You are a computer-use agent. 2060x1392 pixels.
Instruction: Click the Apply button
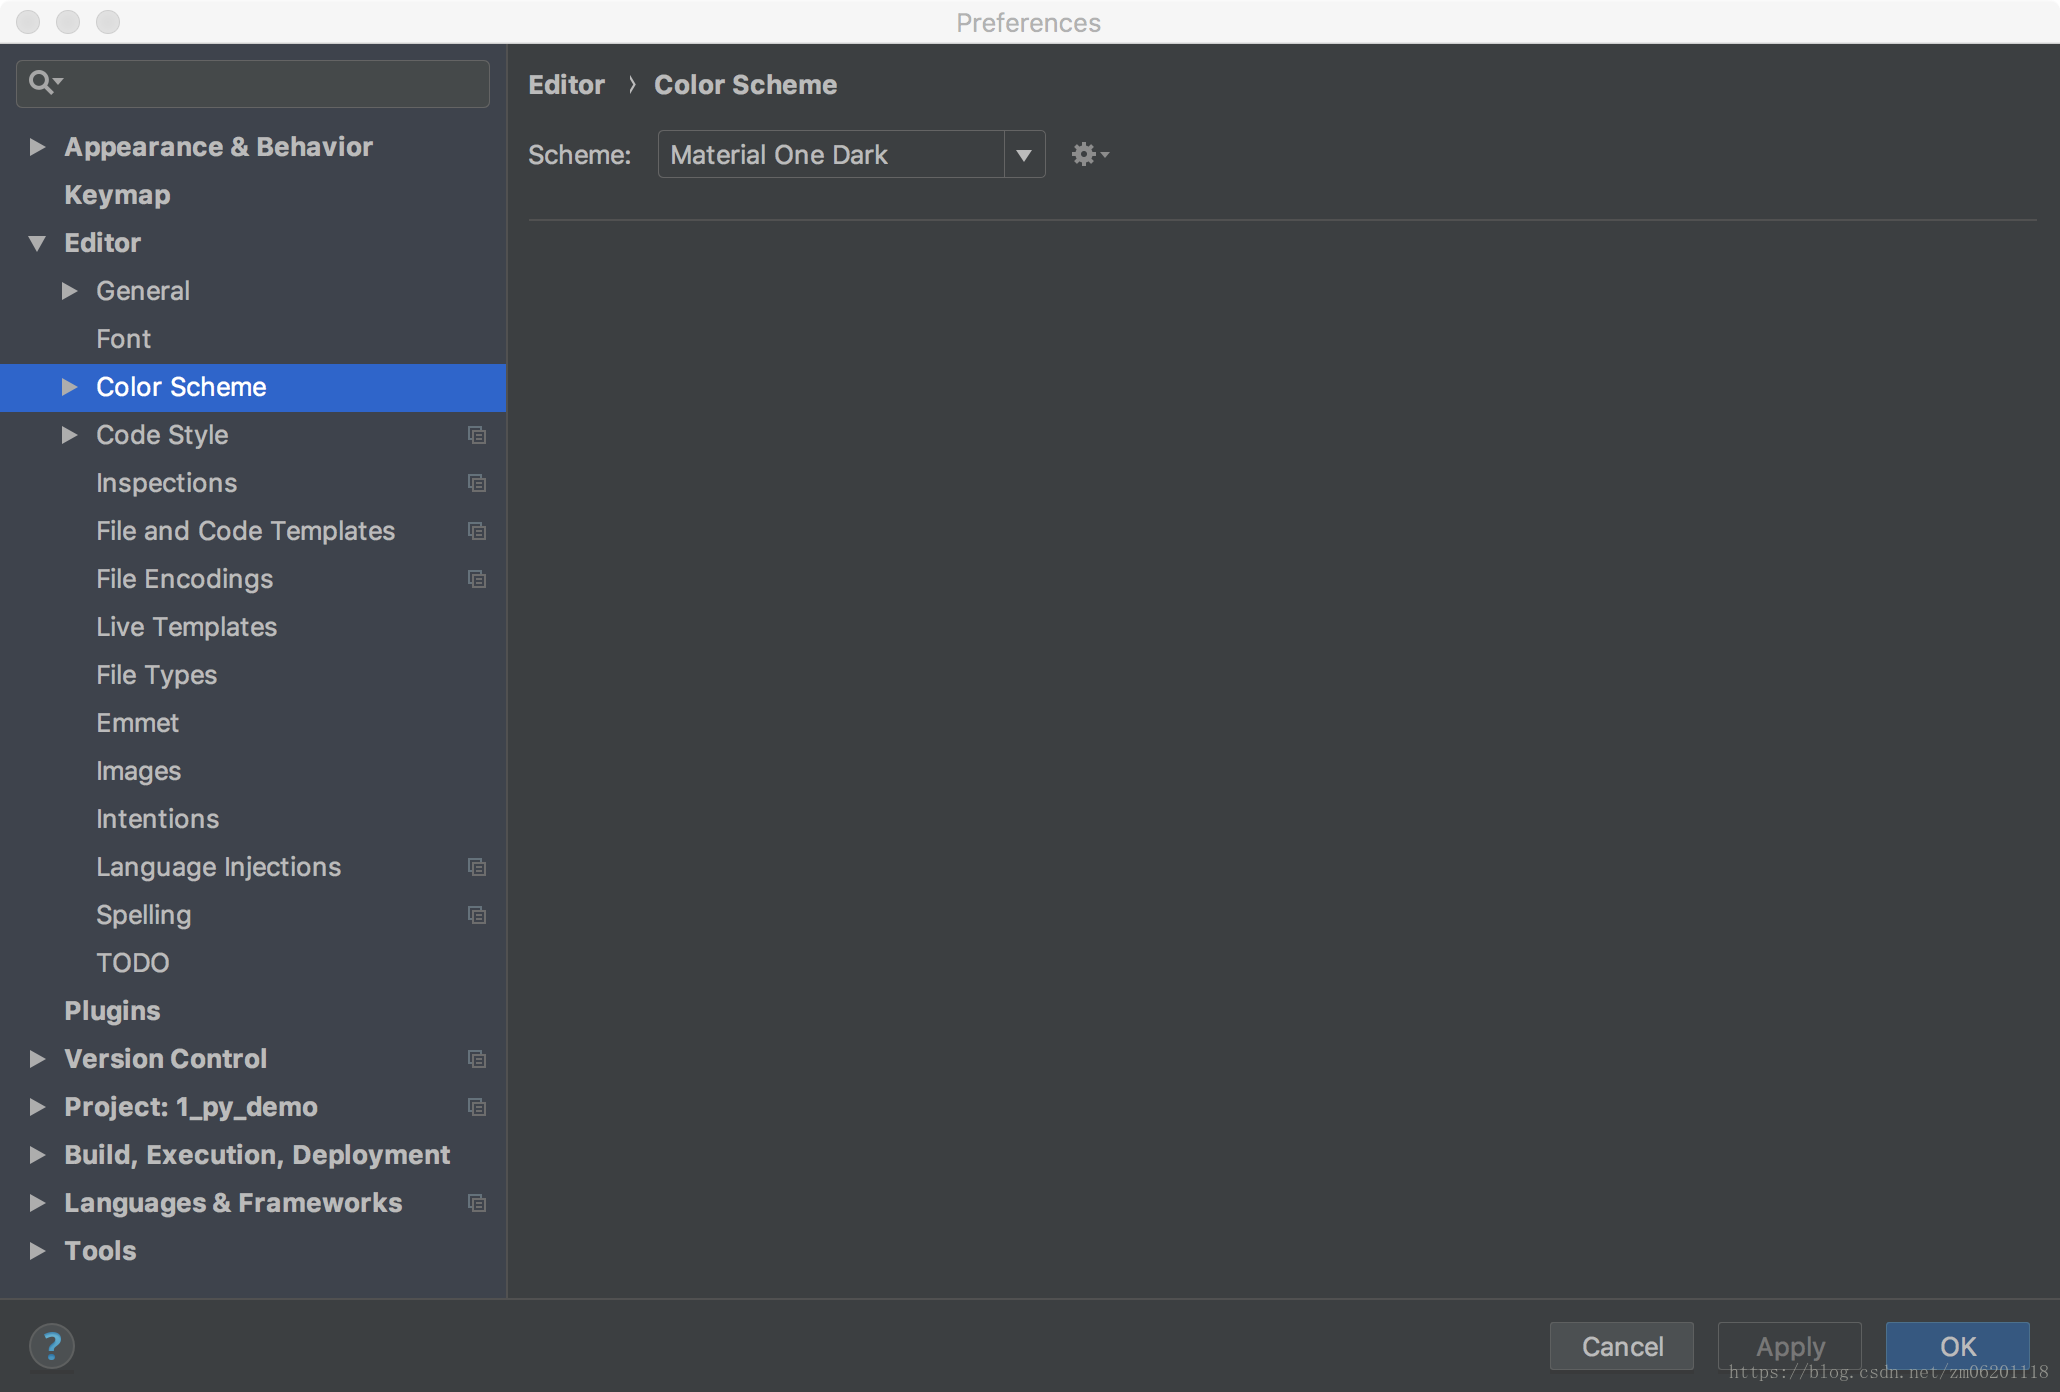coord(1788,1345)
